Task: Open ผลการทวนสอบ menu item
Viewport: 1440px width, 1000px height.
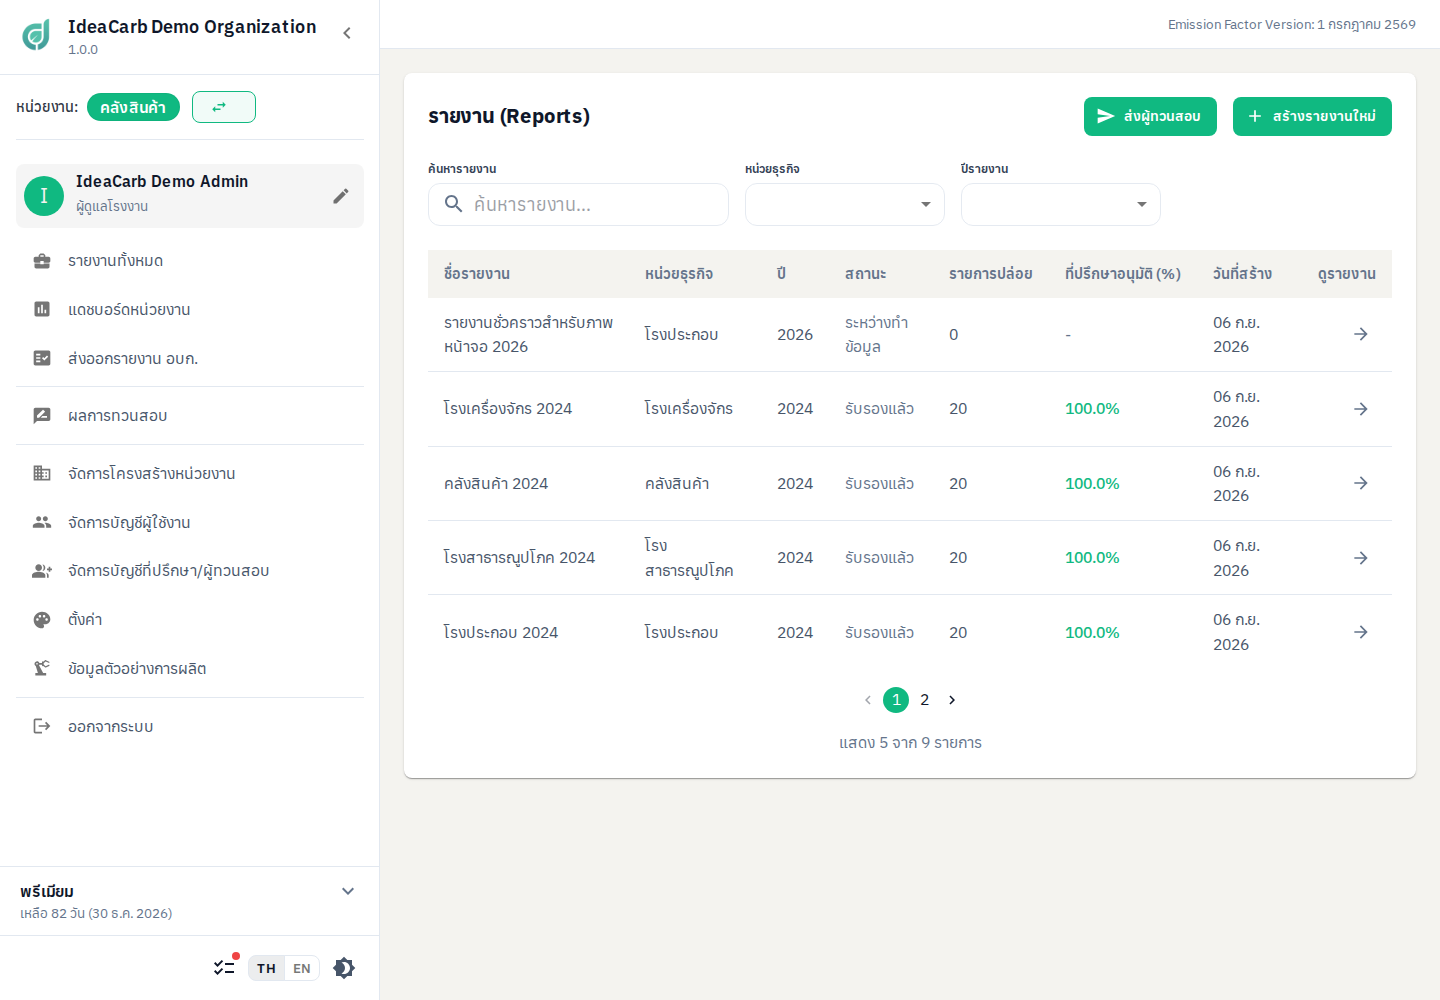Action: (190, 416)
